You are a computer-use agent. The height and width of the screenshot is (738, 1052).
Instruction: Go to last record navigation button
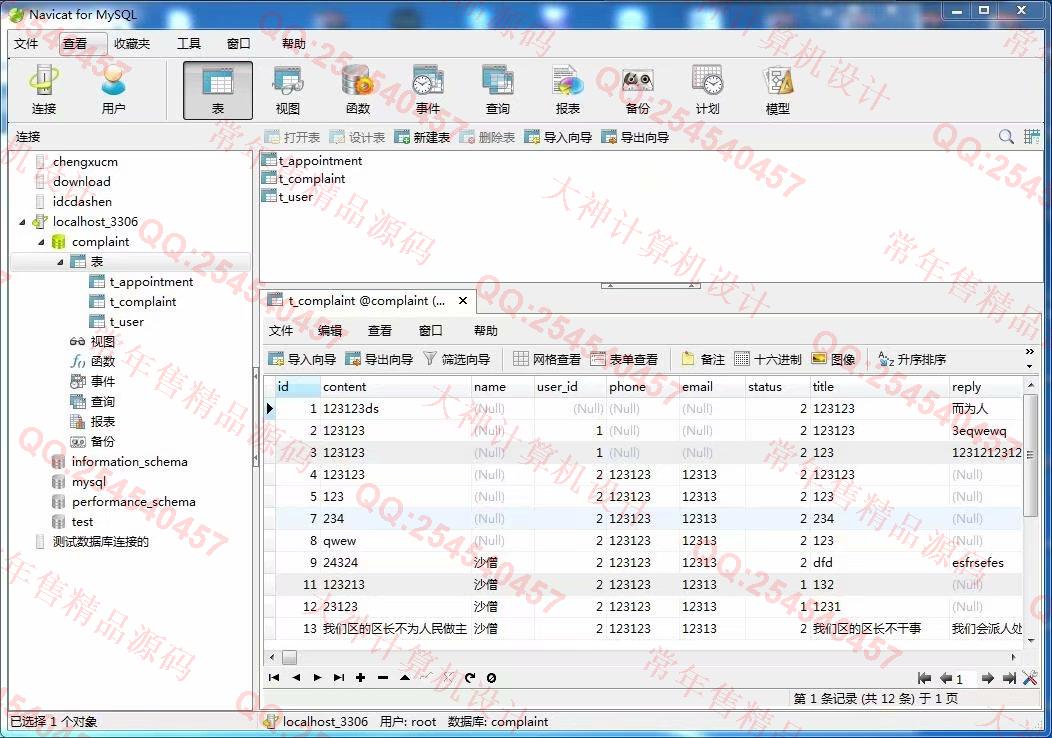click(x=339, y=678)
